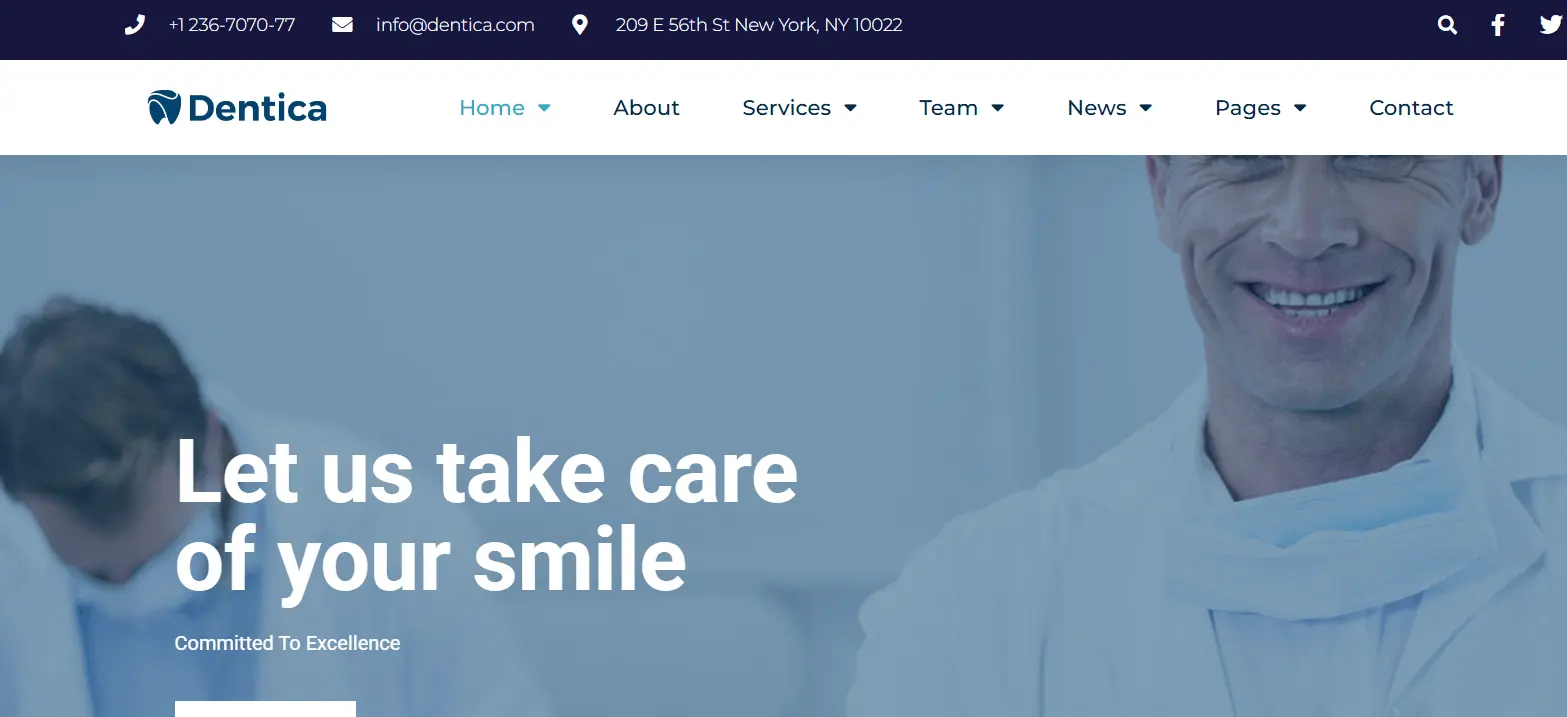1567x717 pixels.
Task: Click the phone number +1 236-7070-77
Action: (232, 25)
